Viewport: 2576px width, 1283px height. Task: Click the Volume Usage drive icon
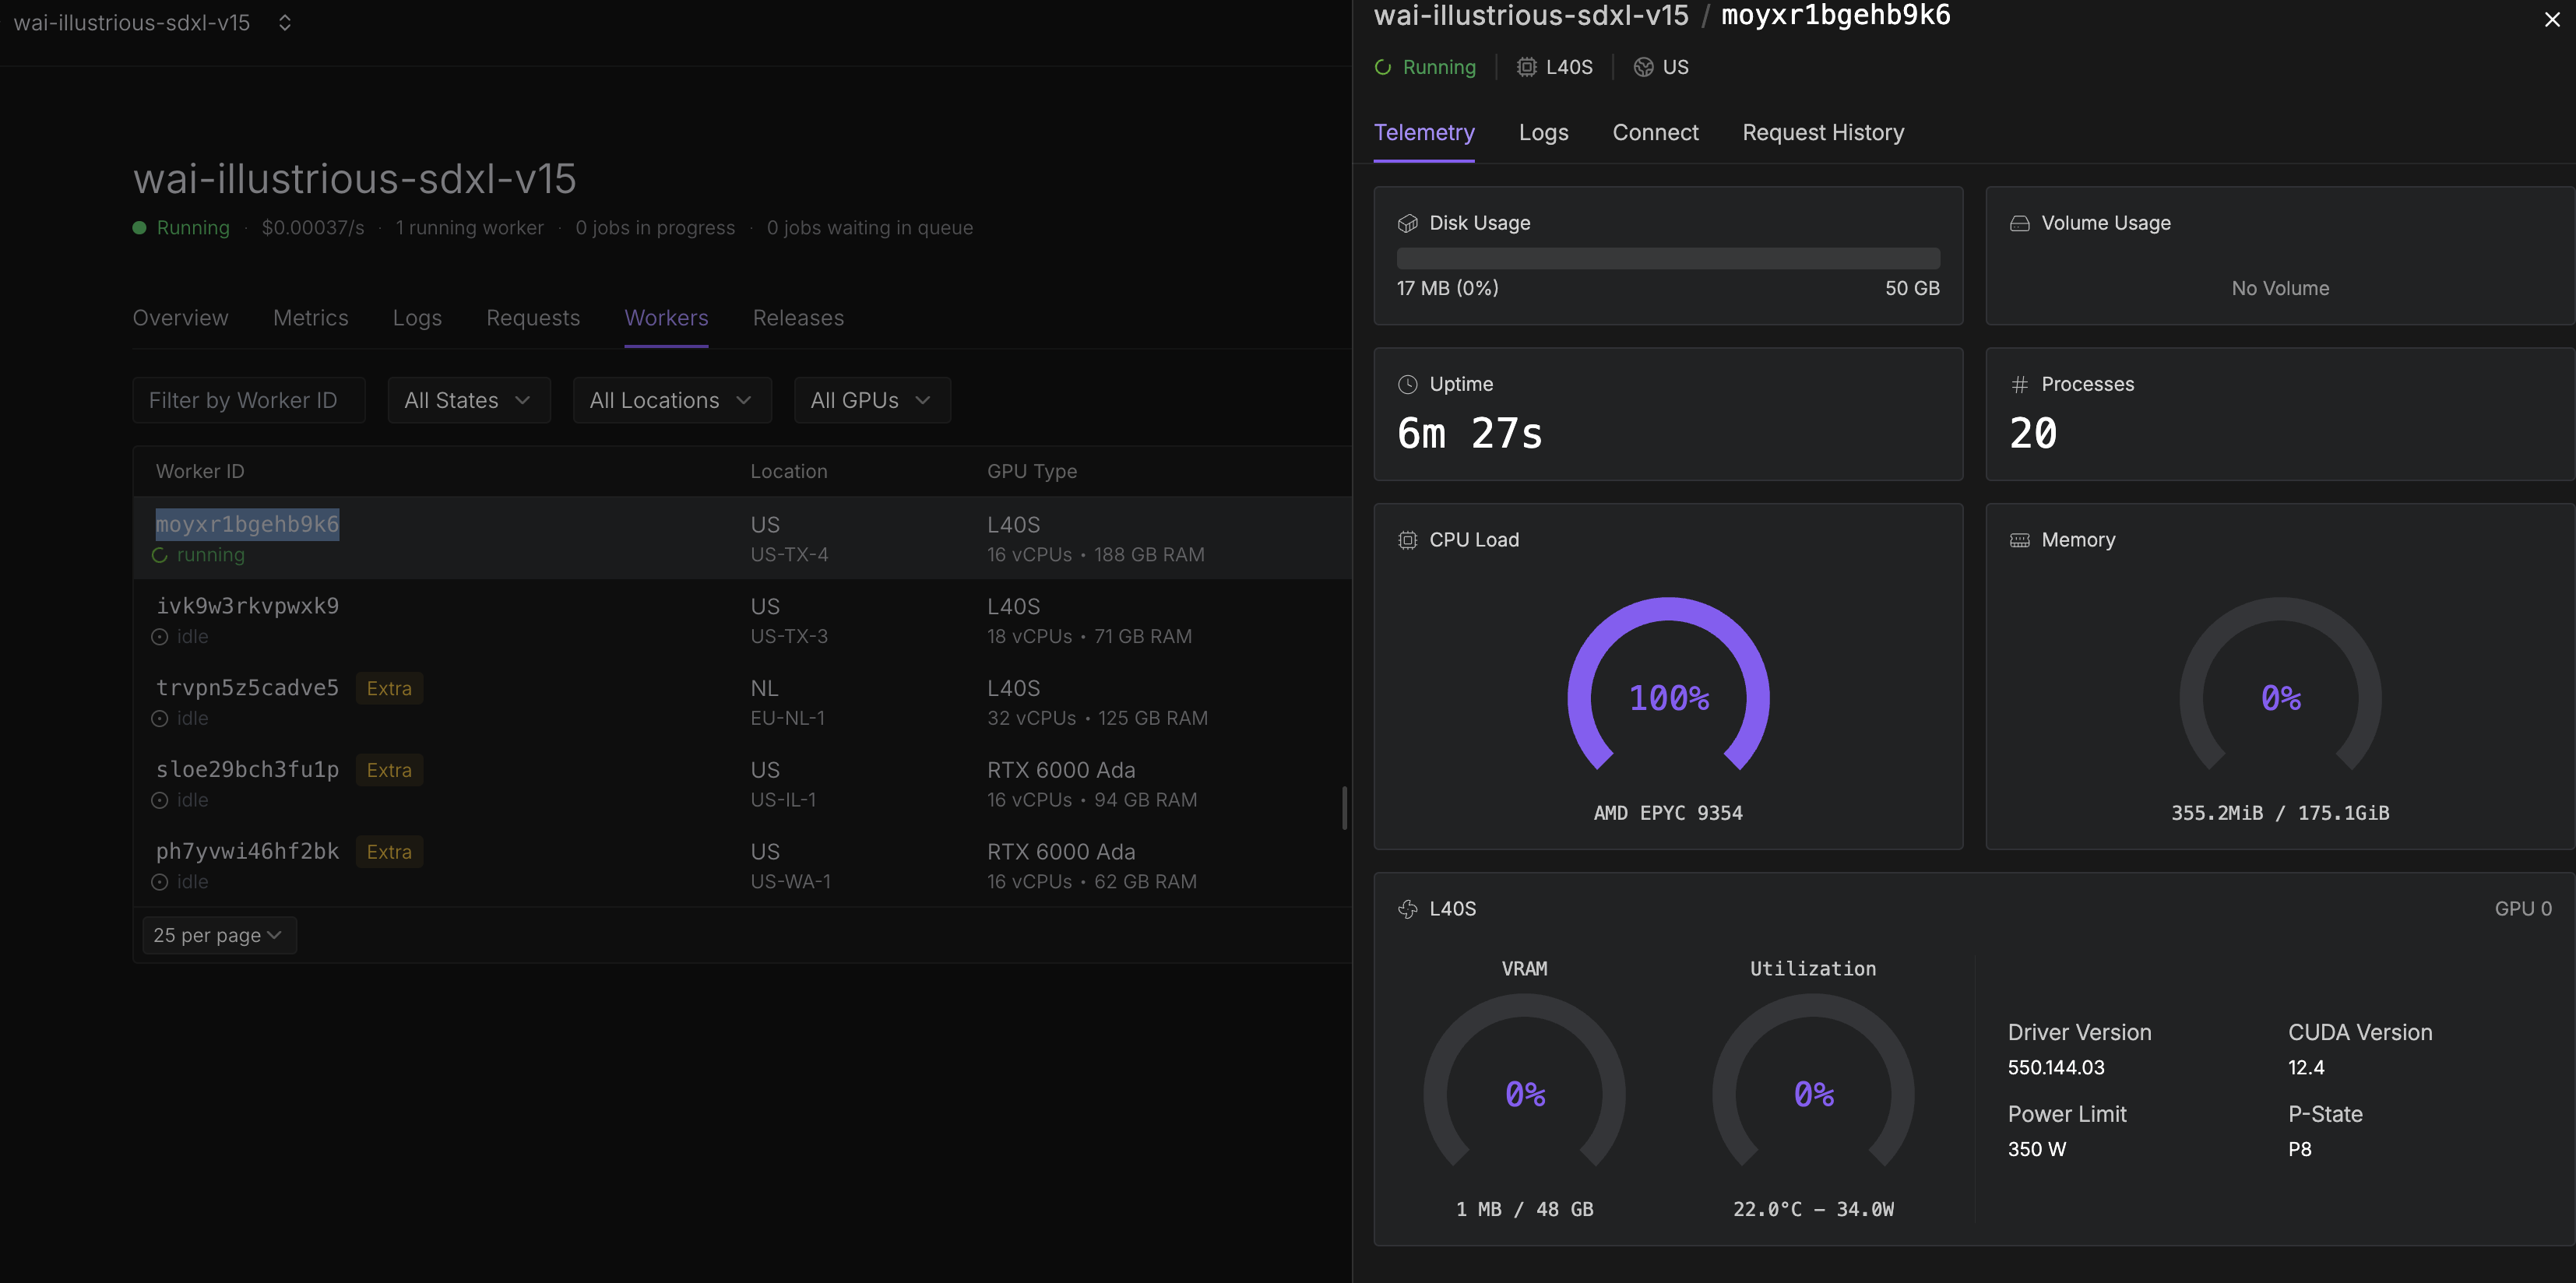pyautogui.click(x=2019, y=223)
